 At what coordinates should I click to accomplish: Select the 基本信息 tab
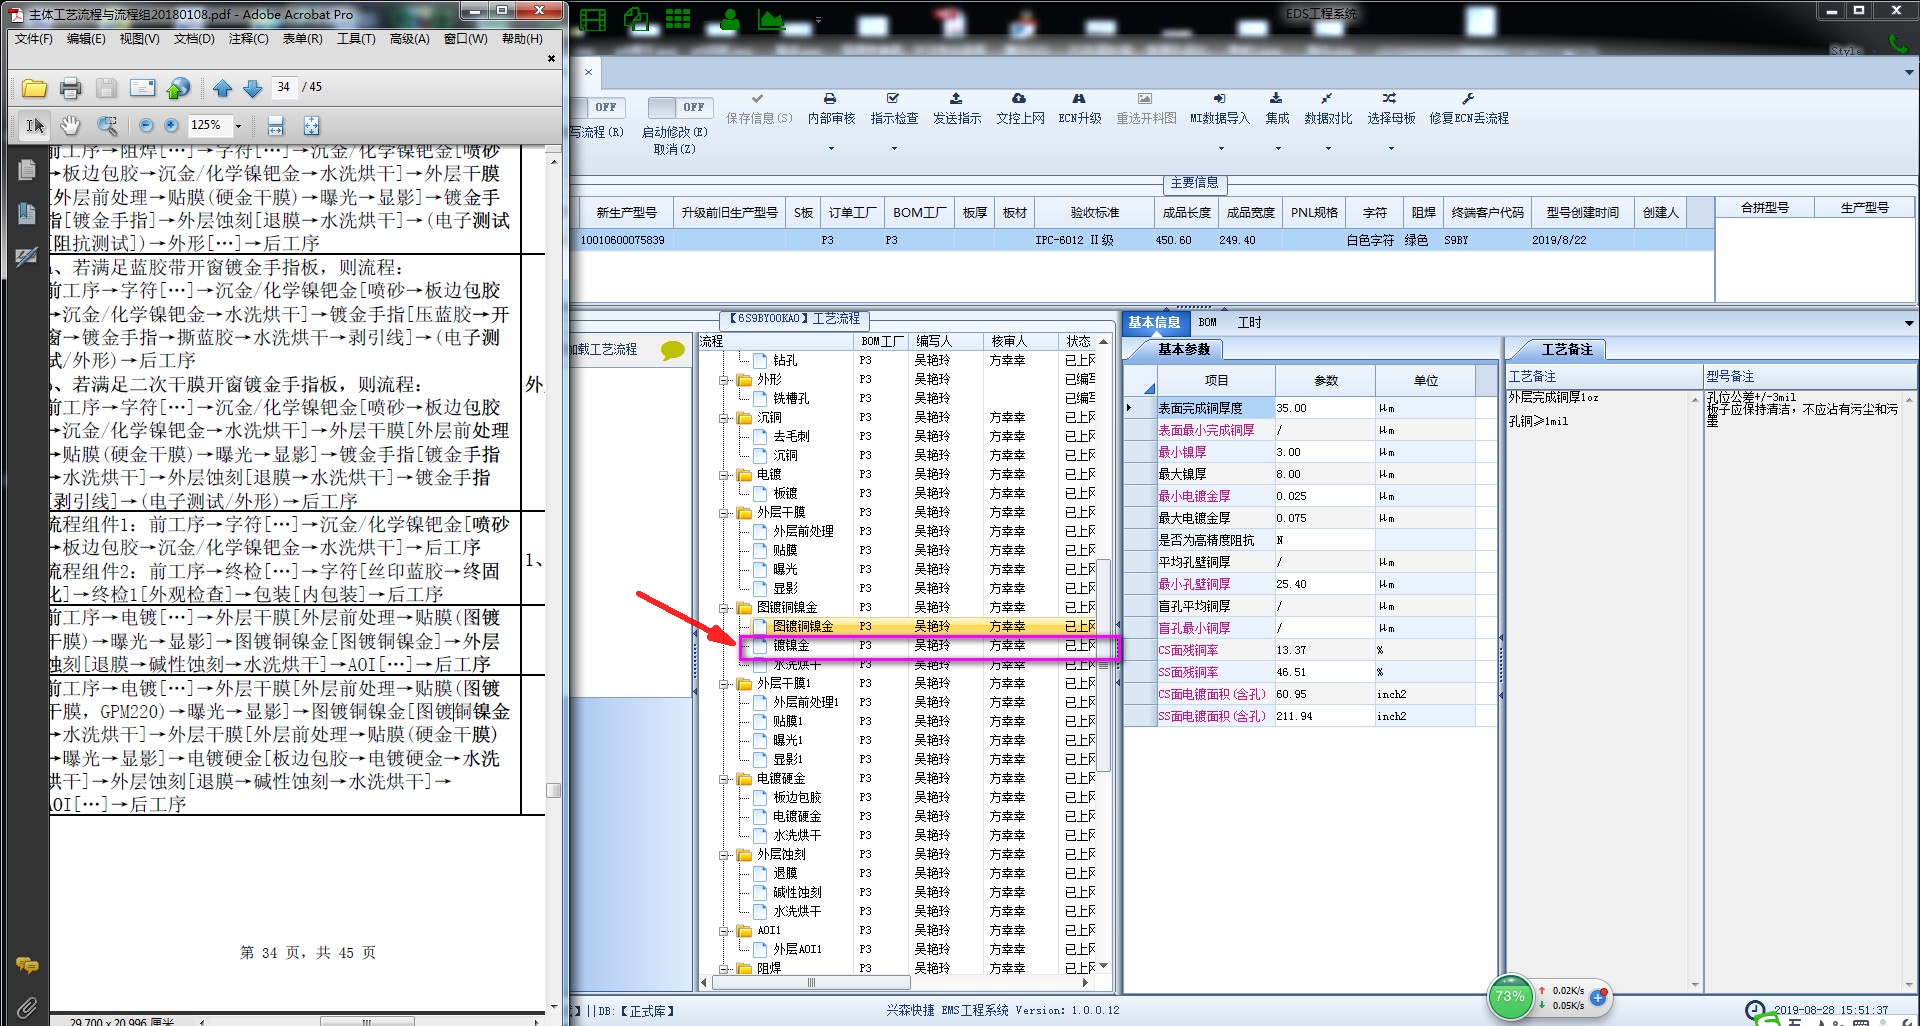click(x=1154, y=322)
